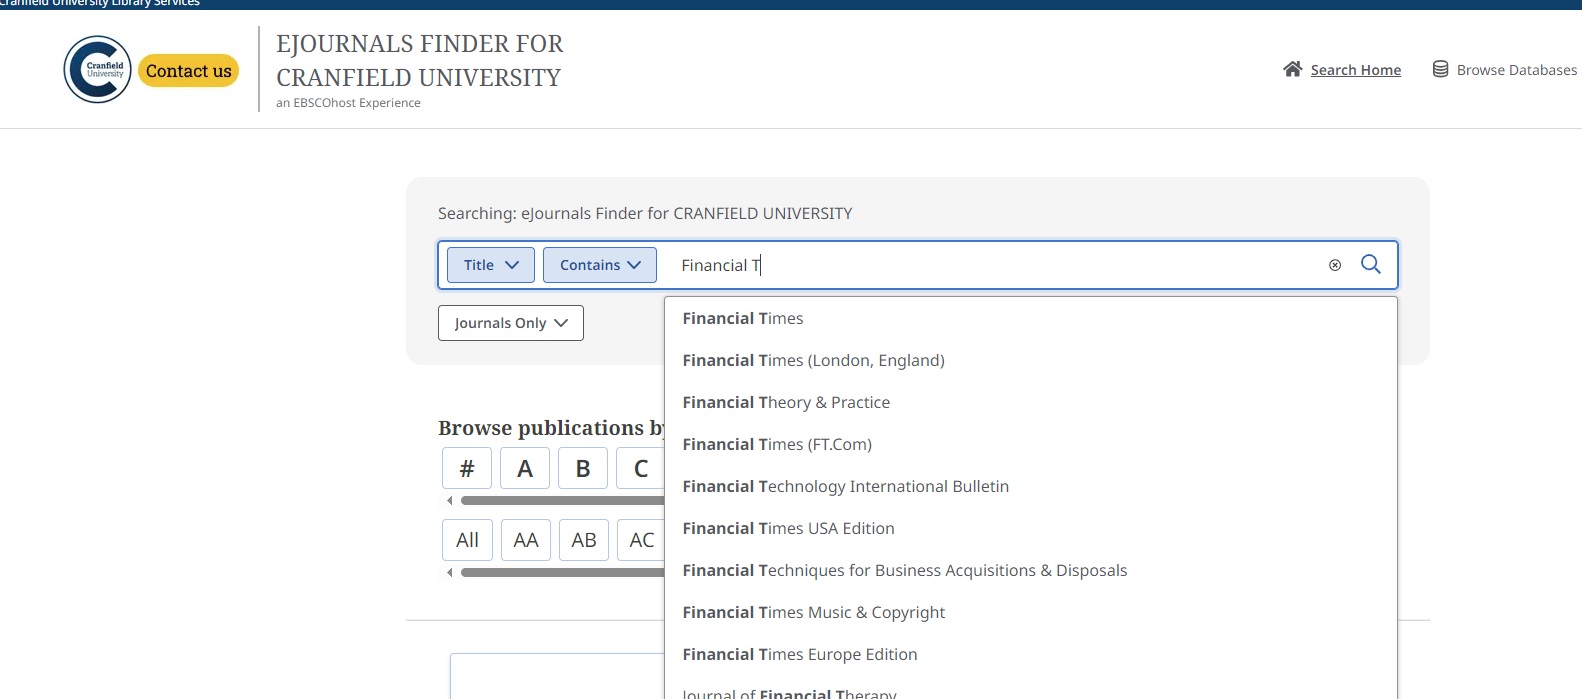Click the database icon beside Browse Databases
This screenshot has width=1582, height=699.
(1440, 69)
